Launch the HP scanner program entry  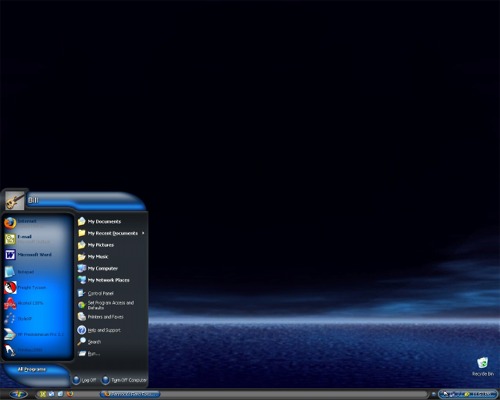click(37, 334)
